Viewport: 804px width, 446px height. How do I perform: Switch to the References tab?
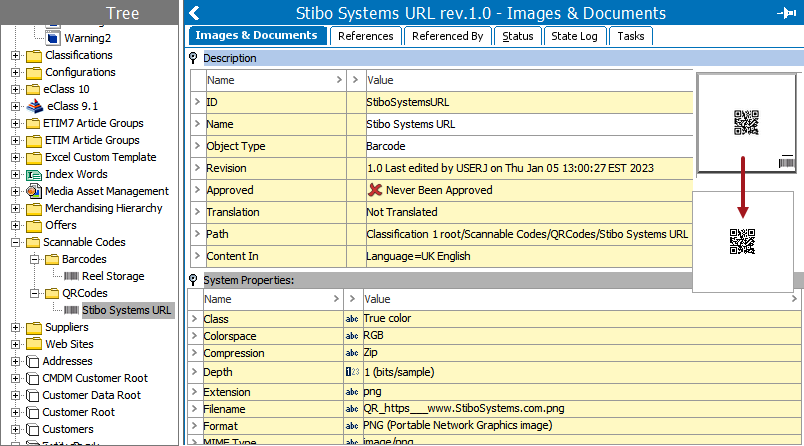click(x=365, y=36)
